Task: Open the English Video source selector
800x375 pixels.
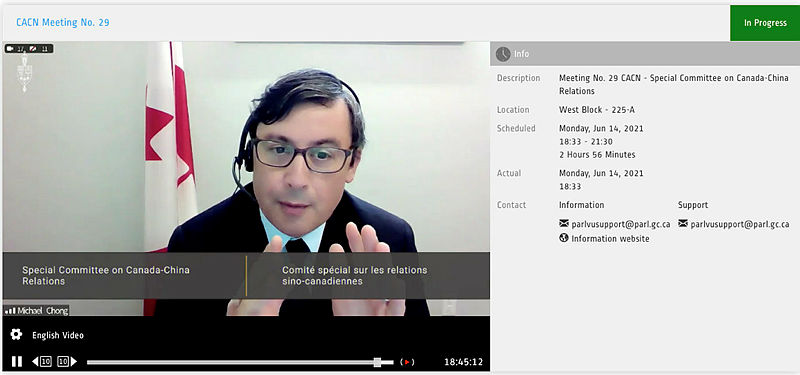Action: (x=58, y=335)
